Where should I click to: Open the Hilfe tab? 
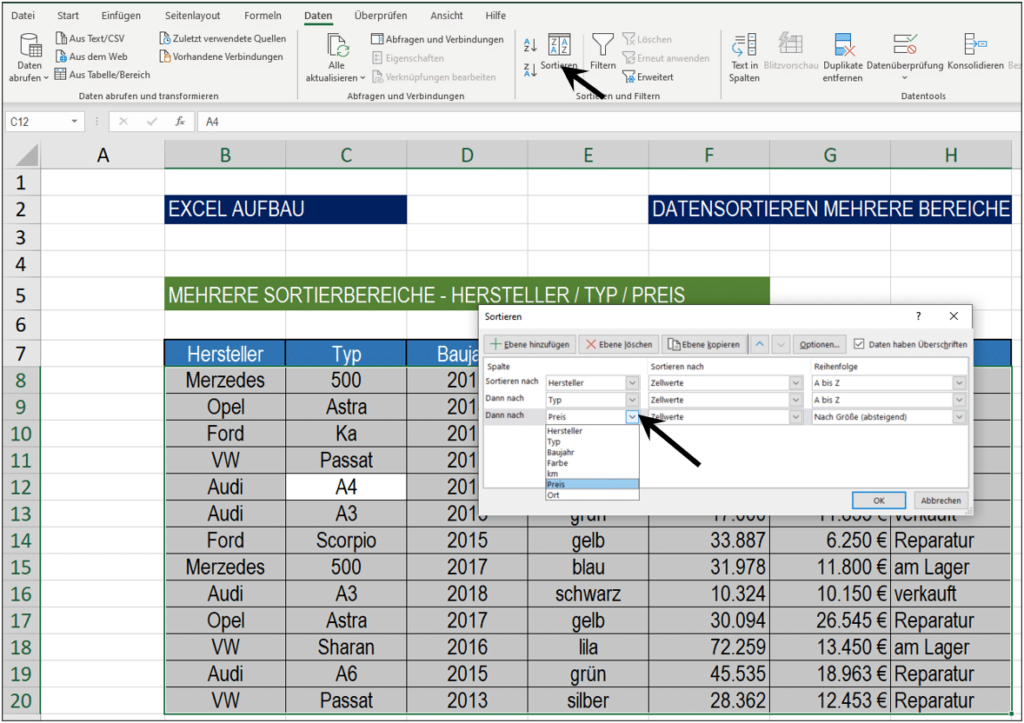(x=496, y=16)
